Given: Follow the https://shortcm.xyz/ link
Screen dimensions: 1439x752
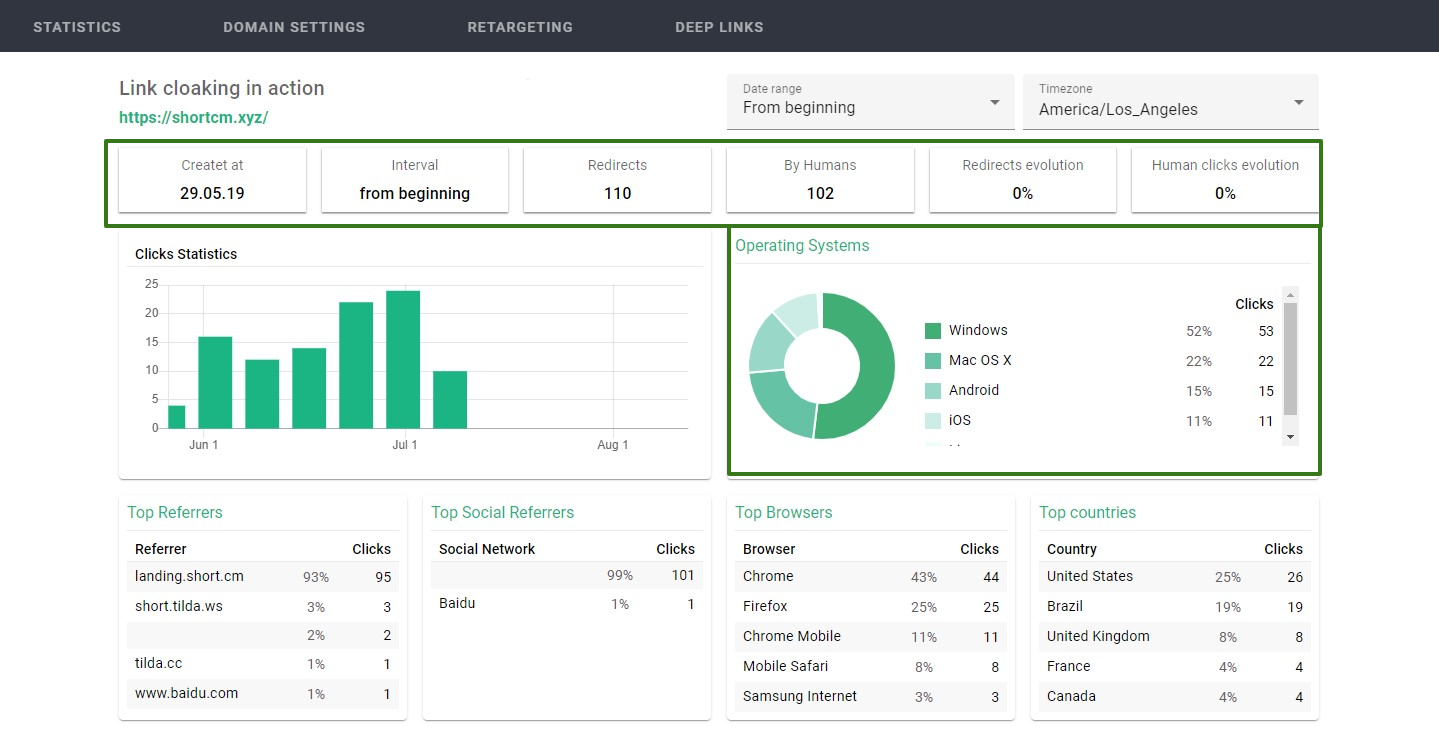Looking at the screenshot, I should coord(194,117).
